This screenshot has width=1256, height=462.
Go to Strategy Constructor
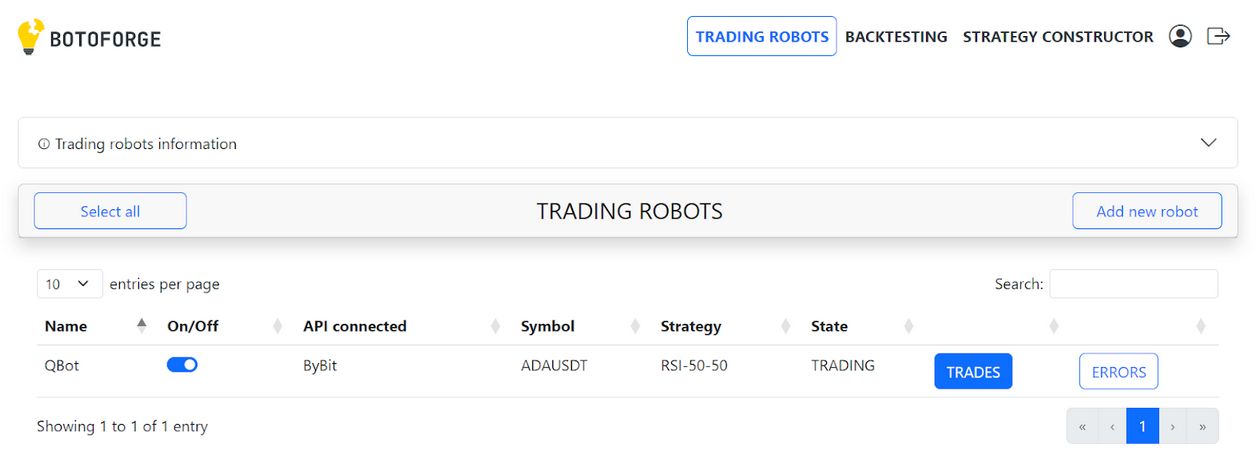[x=1057, y=36]
